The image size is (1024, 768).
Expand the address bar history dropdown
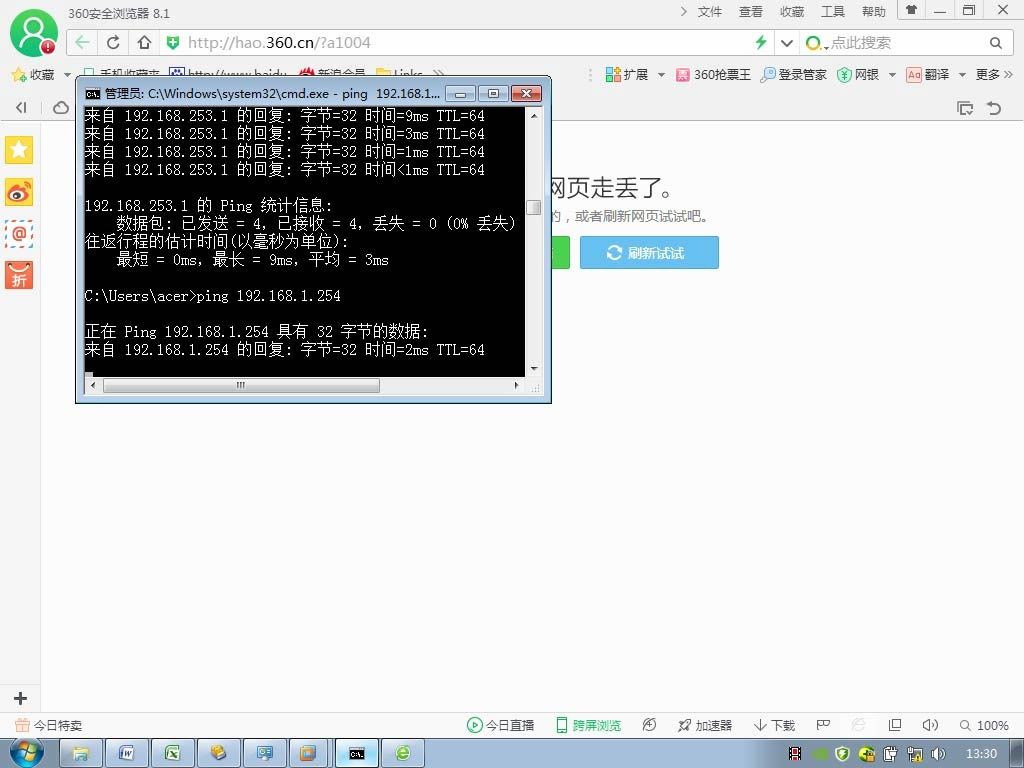[787, 43]
